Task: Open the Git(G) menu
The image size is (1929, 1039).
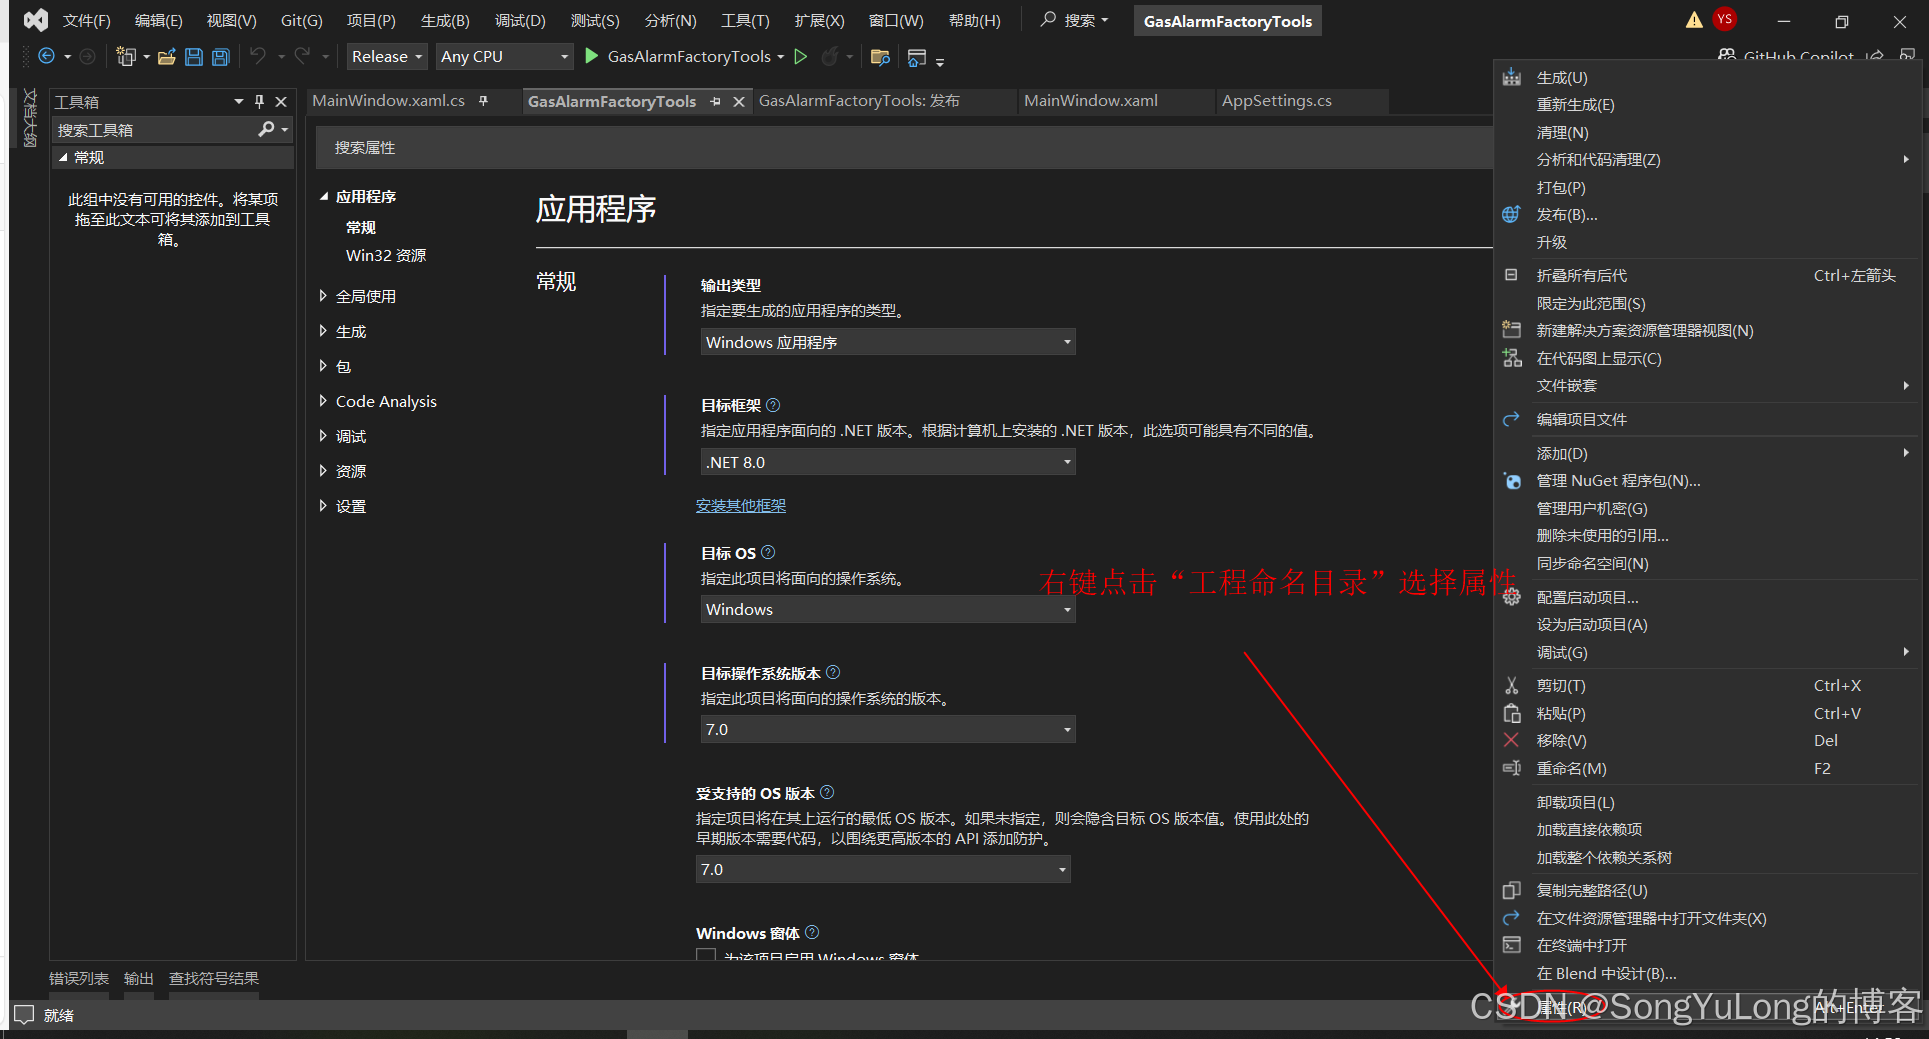Action: (x=300, y=20)
